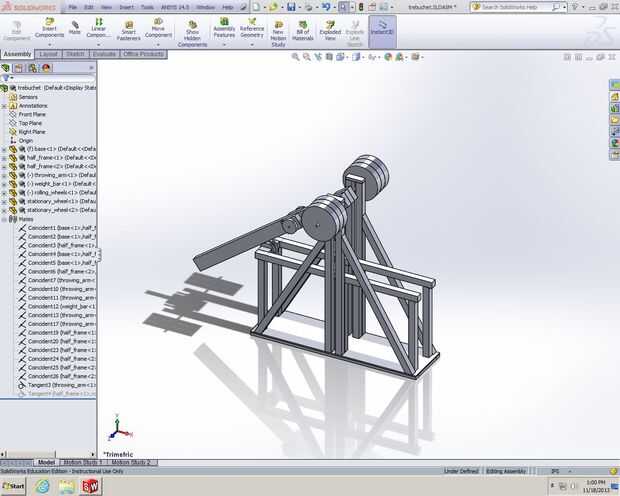620x496 pixels.
Task: Click the Insert Components tool
Action: coord(49,28)
